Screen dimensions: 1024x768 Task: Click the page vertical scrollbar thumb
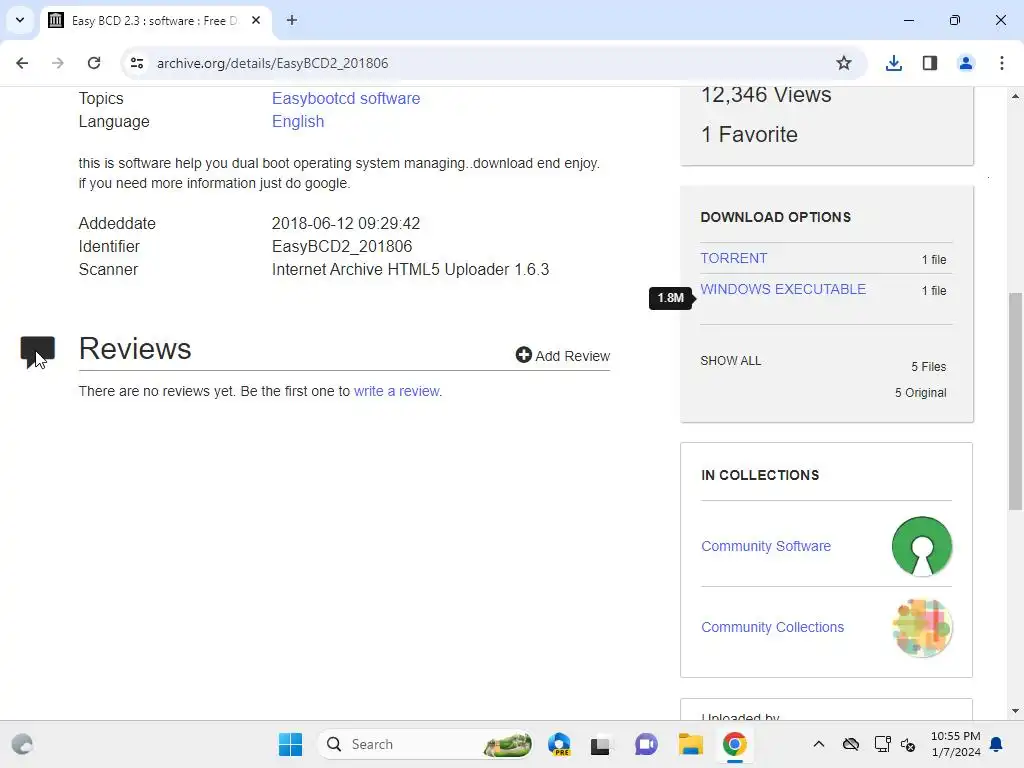(1015, 400)
